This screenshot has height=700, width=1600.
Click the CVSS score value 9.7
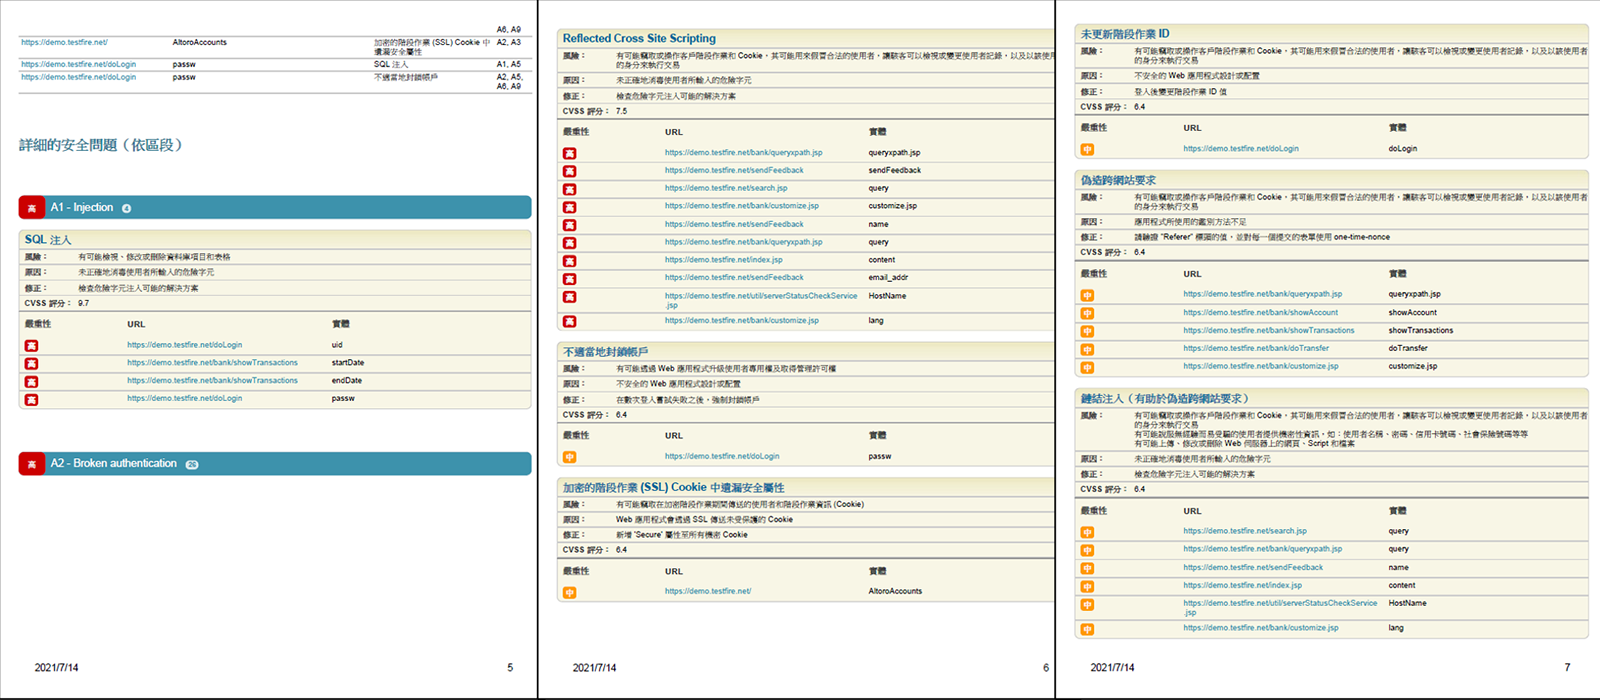[x=84, y=303]
